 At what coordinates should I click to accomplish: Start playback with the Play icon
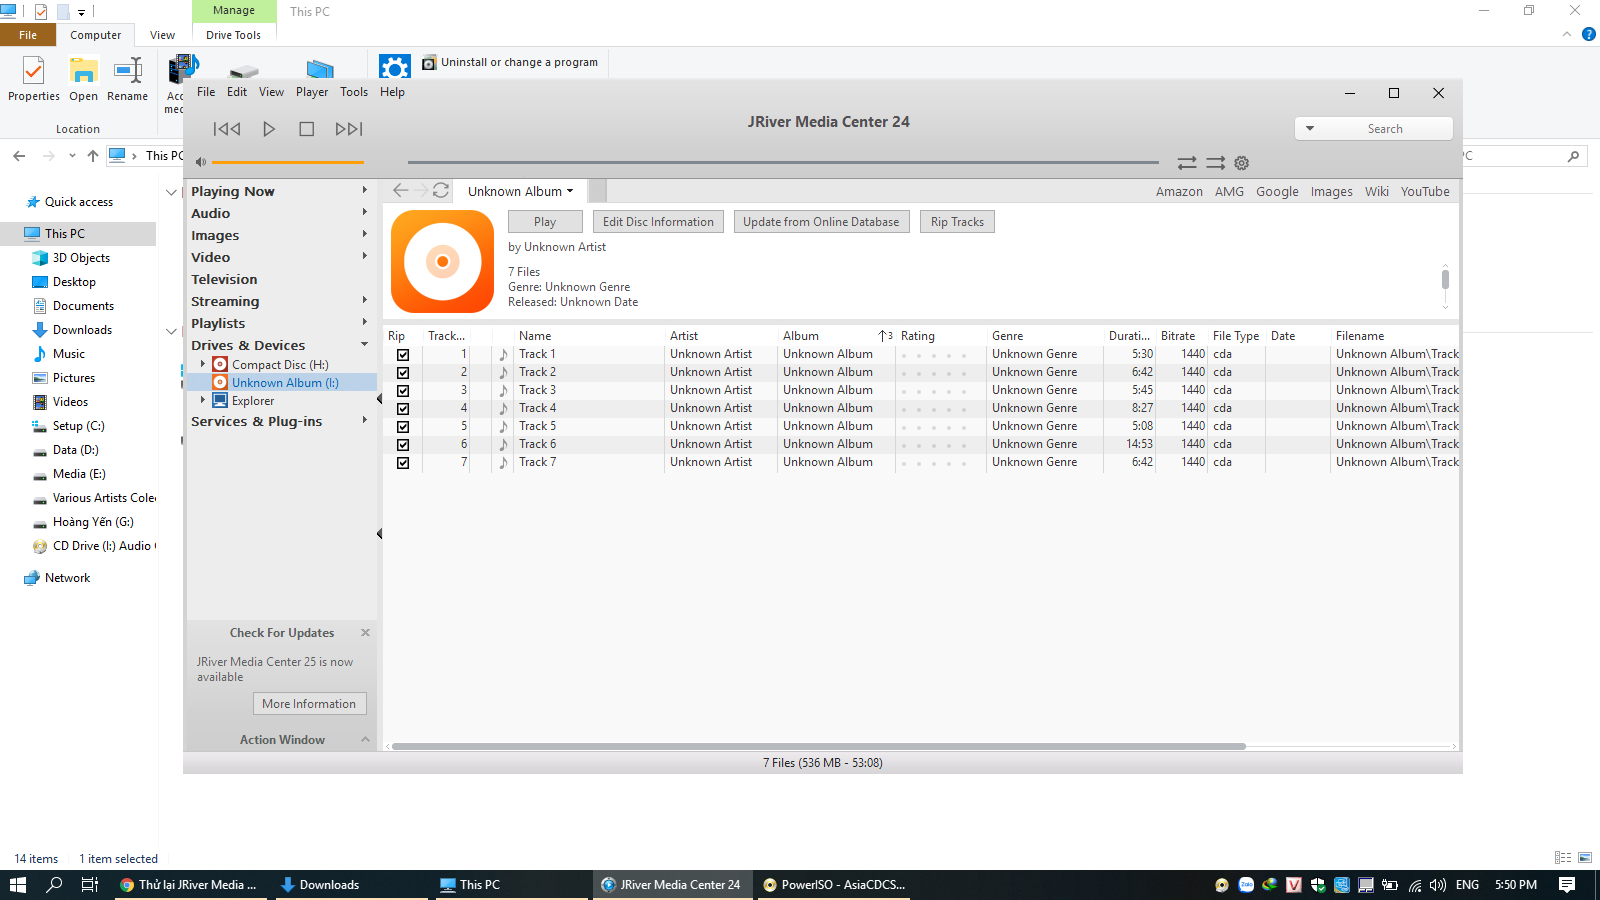[269, 129]
